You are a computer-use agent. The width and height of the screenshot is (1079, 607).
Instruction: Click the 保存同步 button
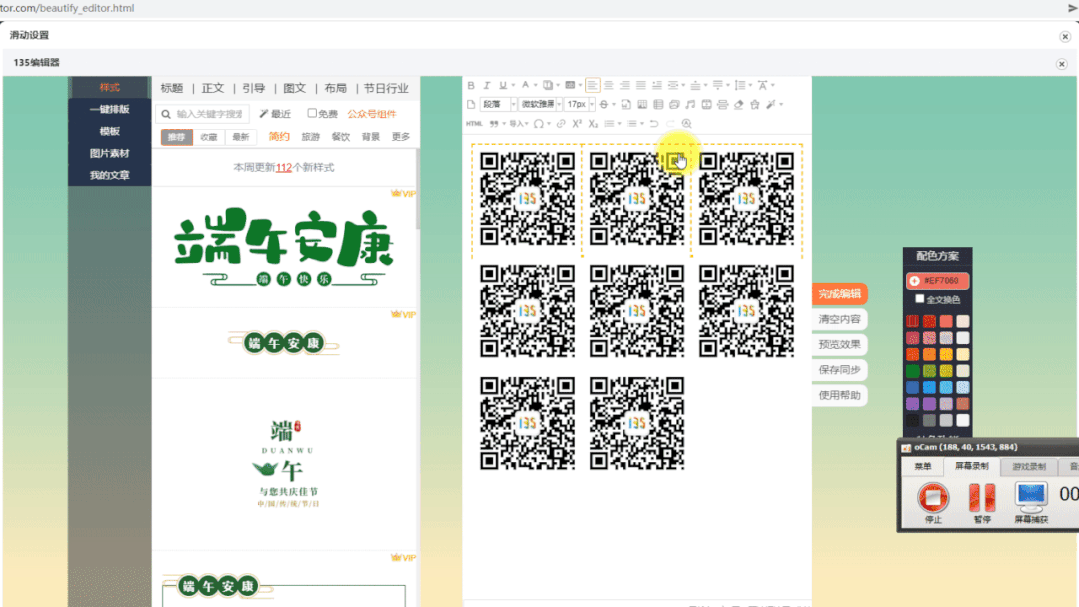tap(840, 370)
